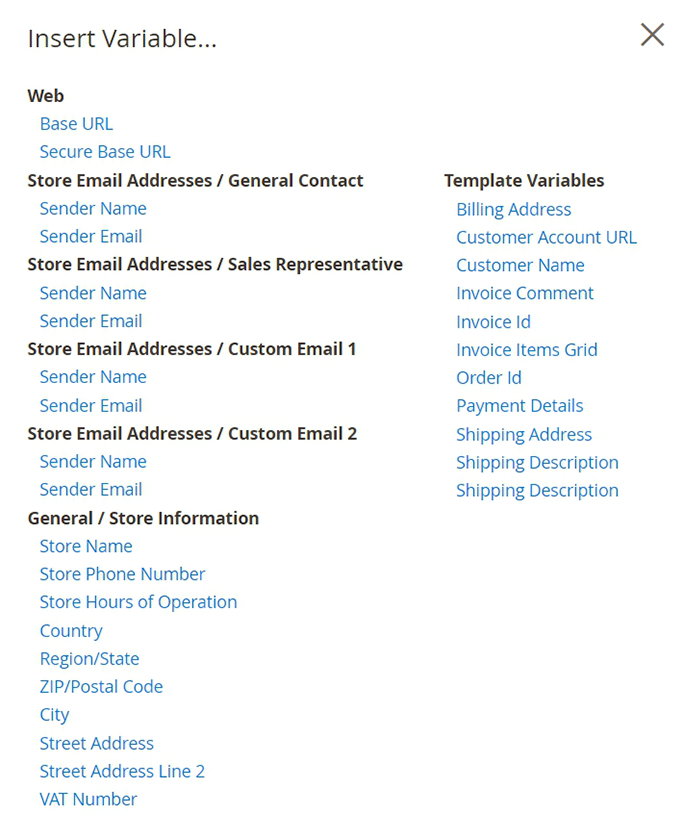Insert the Base URL variable
This screenshot has width=684, height=814.
76,124
